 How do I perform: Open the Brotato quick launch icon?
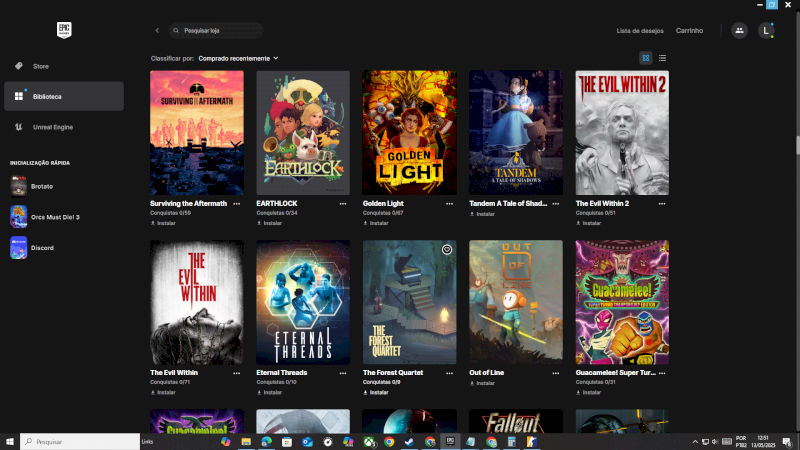pos(19,186)
